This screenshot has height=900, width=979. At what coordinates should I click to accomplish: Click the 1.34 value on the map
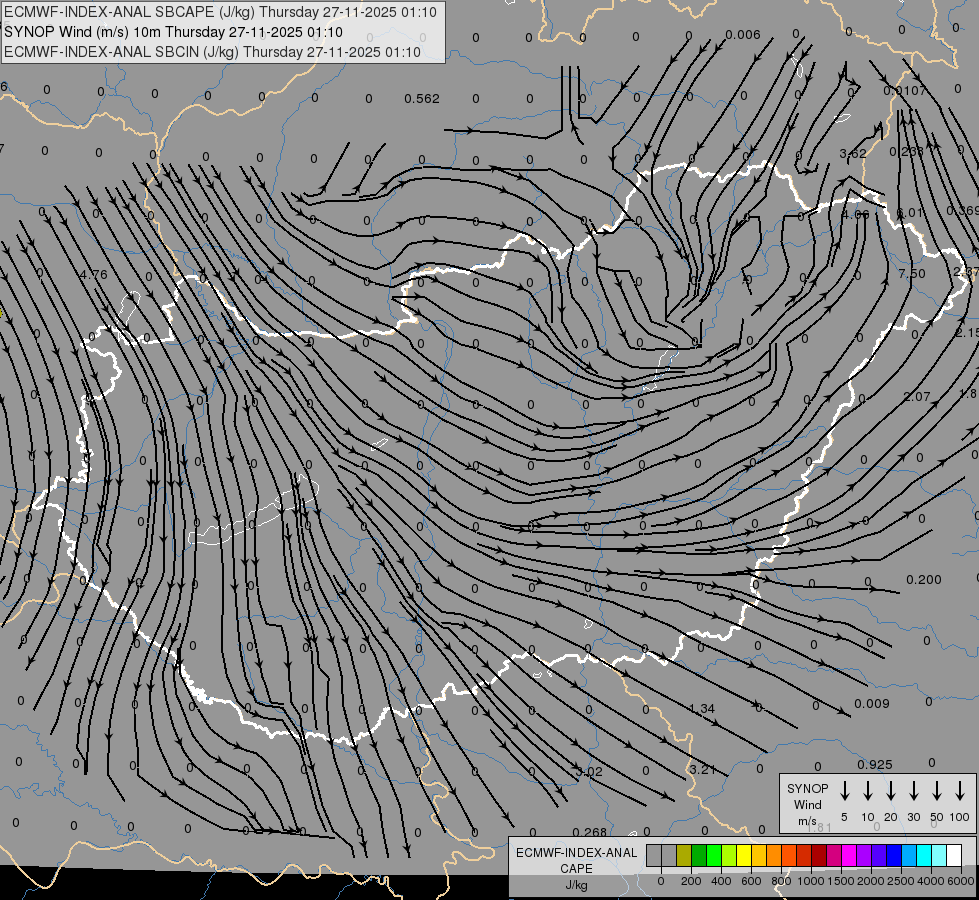(702, 709)
